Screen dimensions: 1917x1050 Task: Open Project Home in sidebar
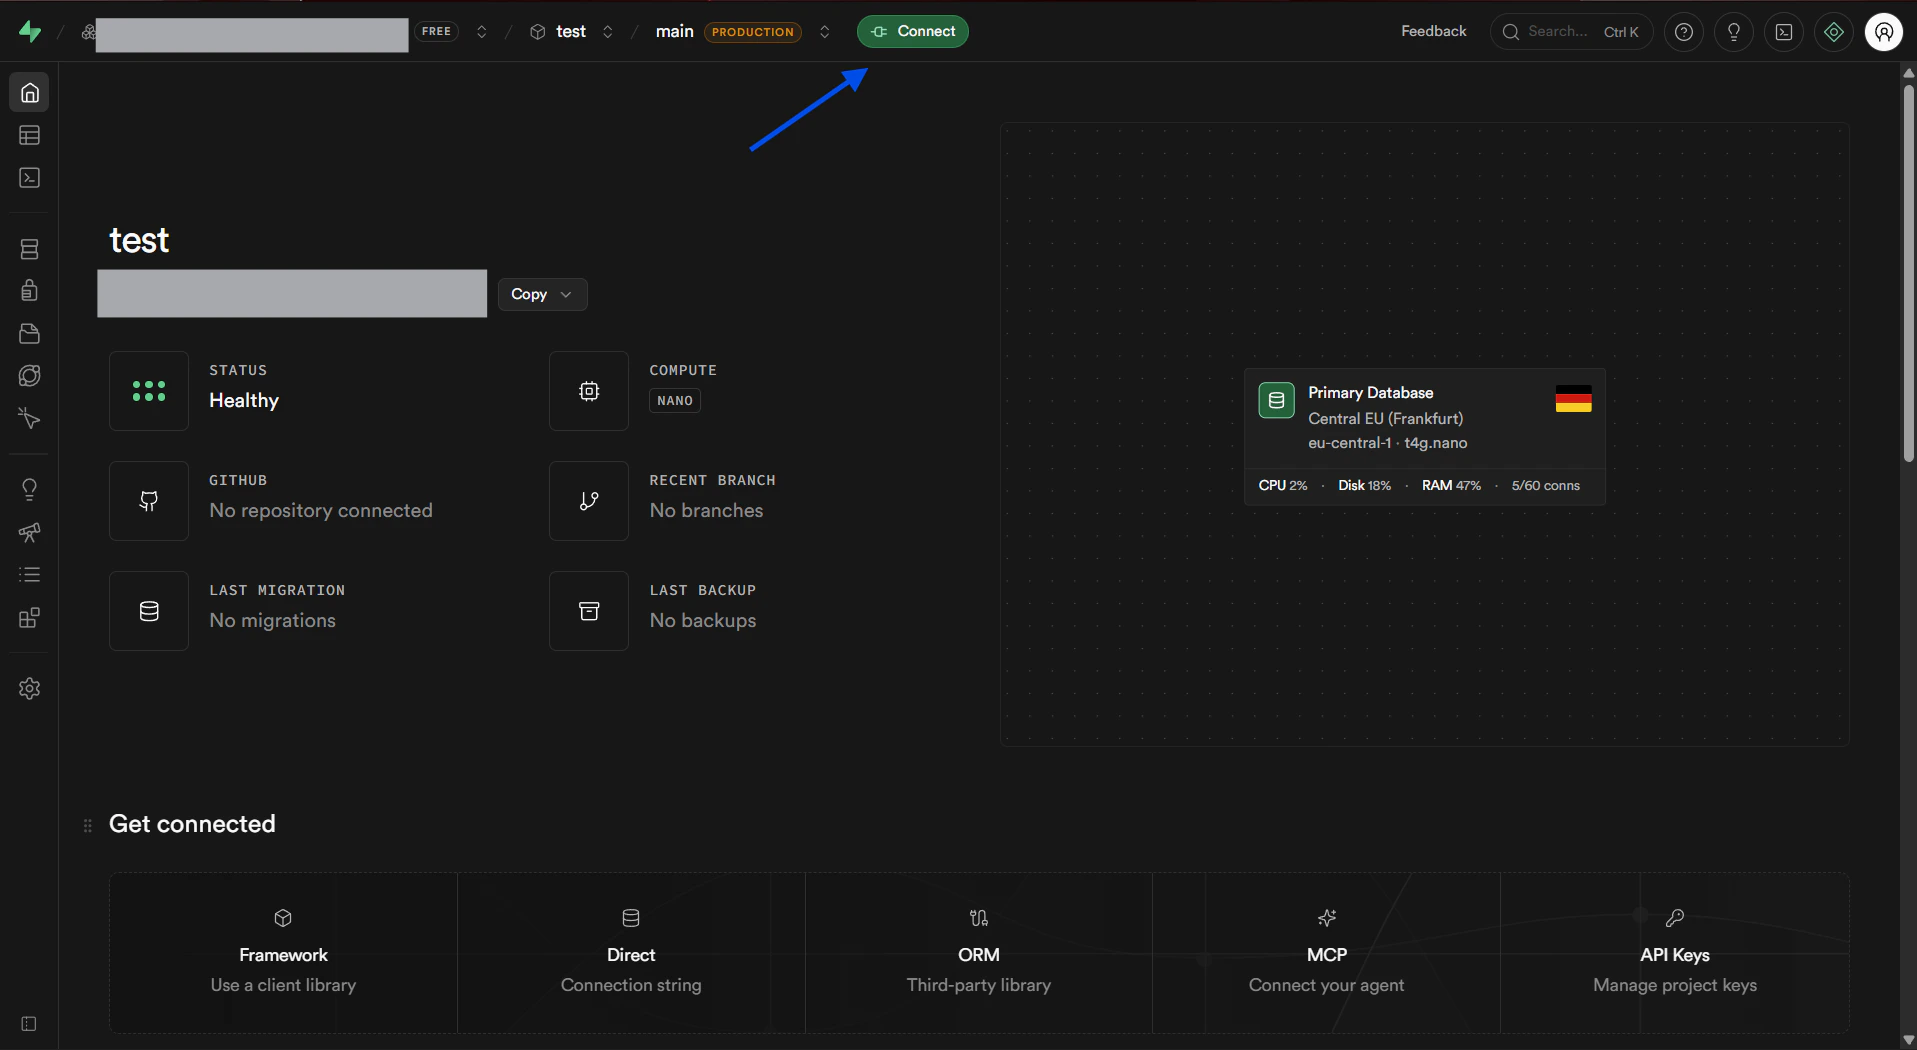coord(30,92)
